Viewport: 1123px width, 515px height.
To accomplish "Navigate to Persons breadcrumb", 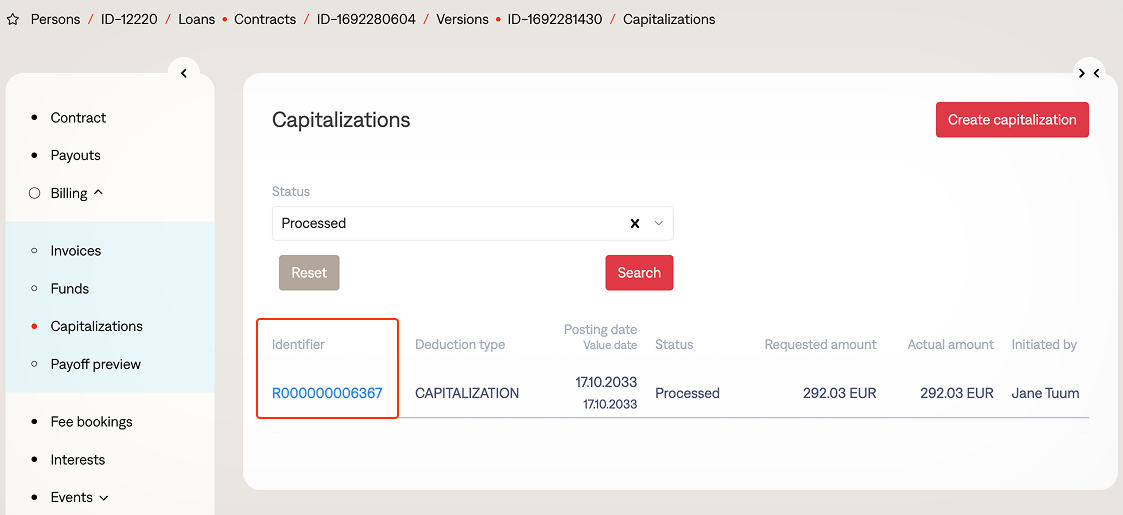I will point(55,20).
